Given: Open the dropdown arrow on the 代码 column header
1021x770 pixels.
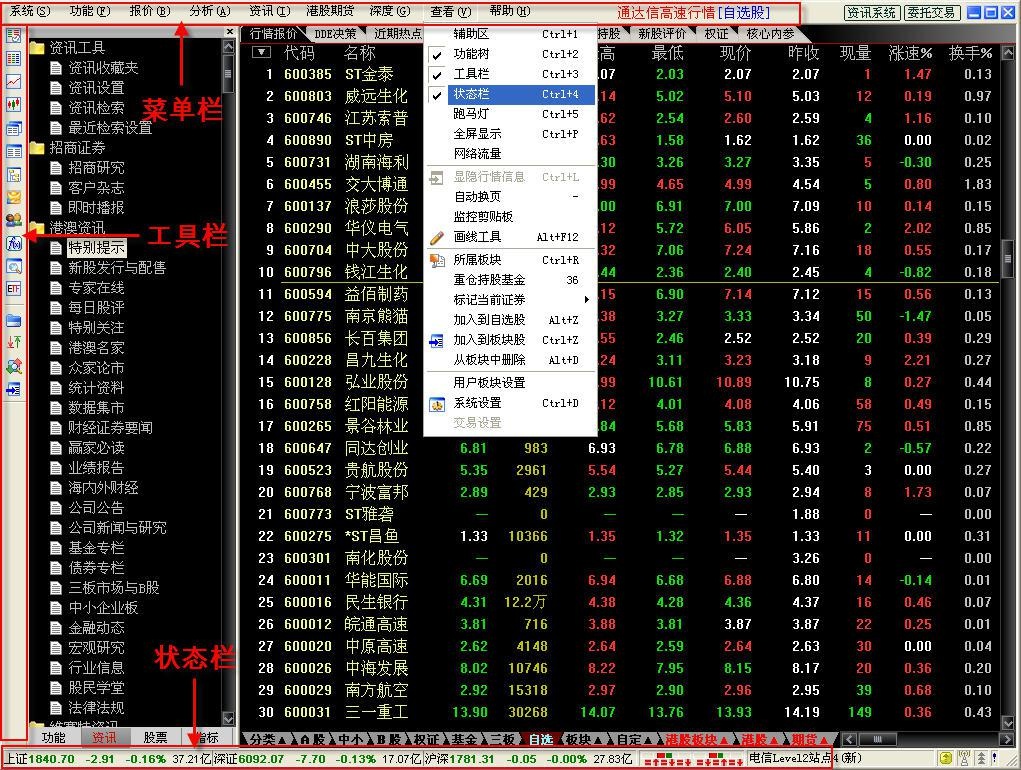Looking at the screenshot, I should [261, 51].
